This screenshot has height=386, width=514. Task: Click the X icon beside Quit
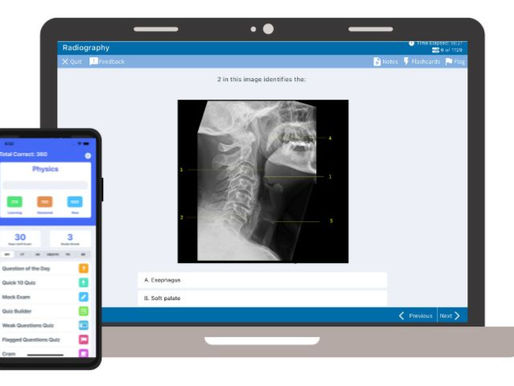pos(65,62)
